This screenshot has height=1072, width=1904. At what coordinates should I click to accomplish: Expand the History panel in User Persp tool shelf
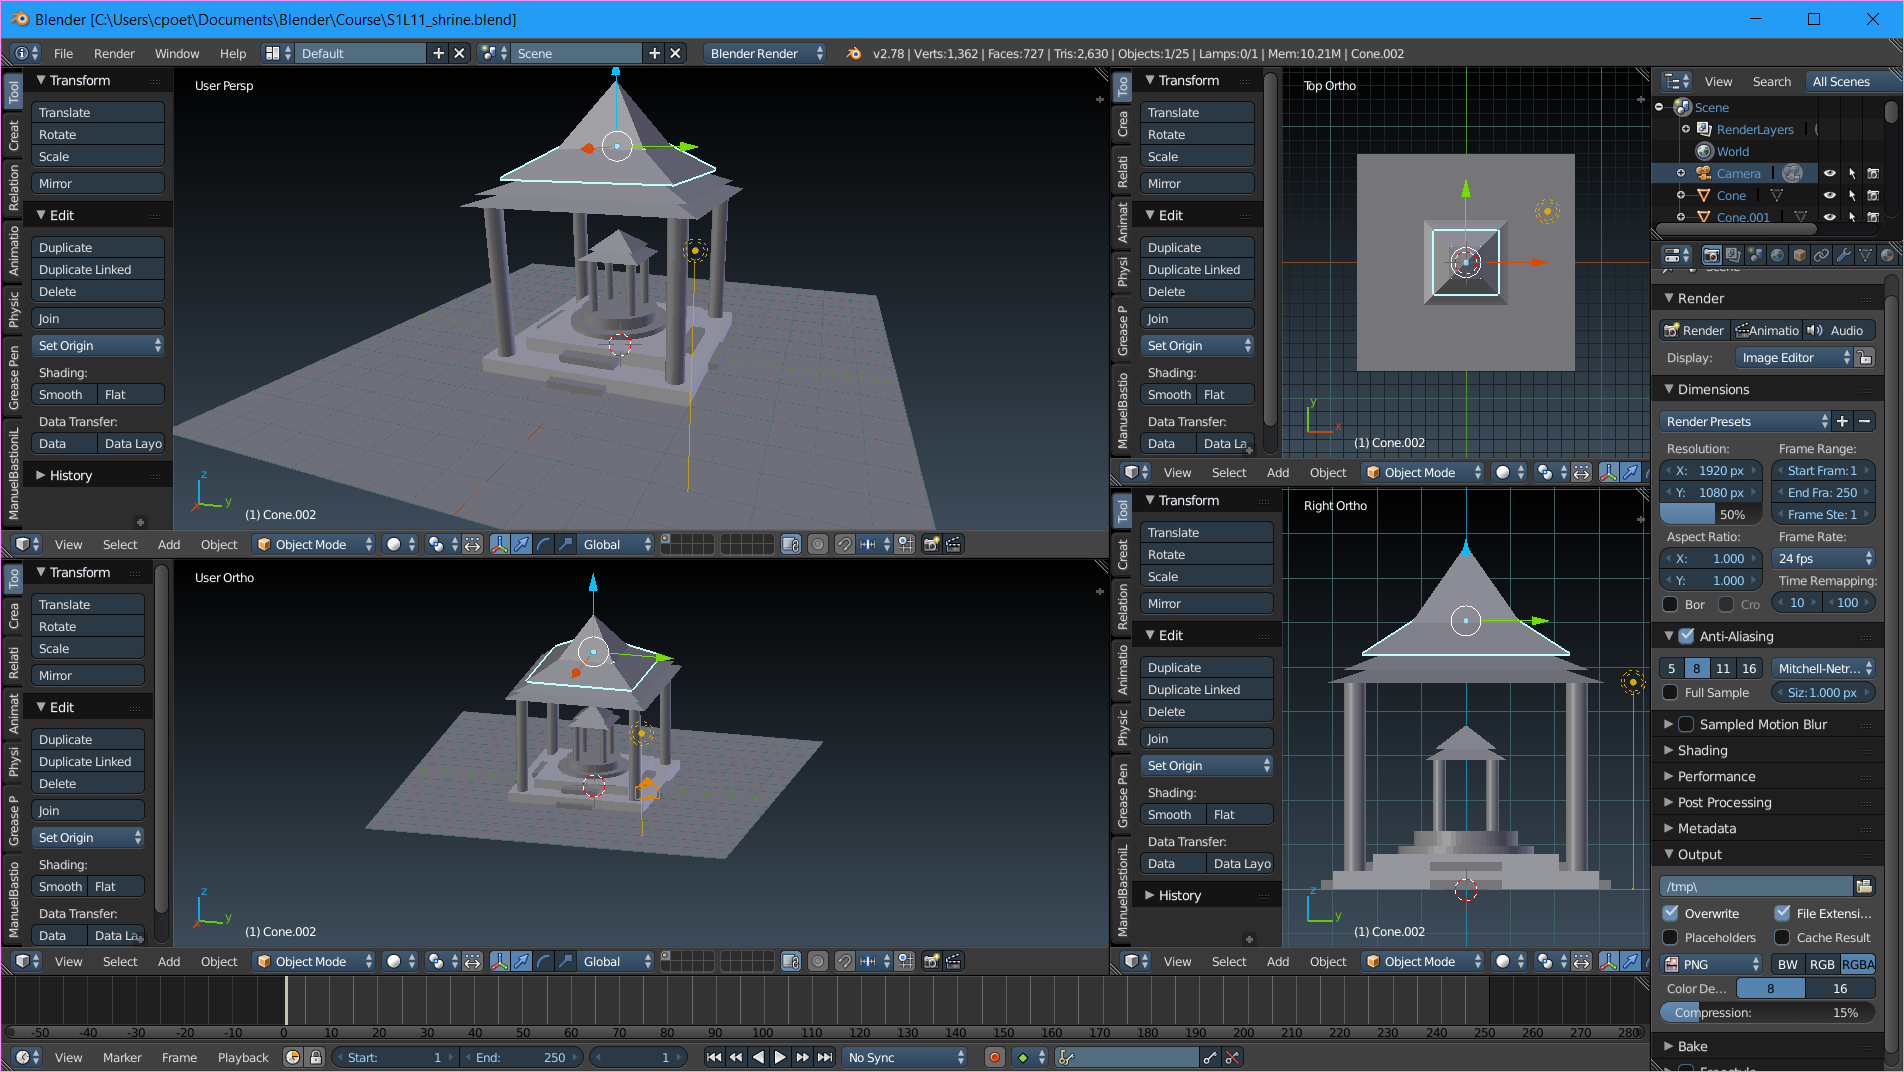coord(70,475)
